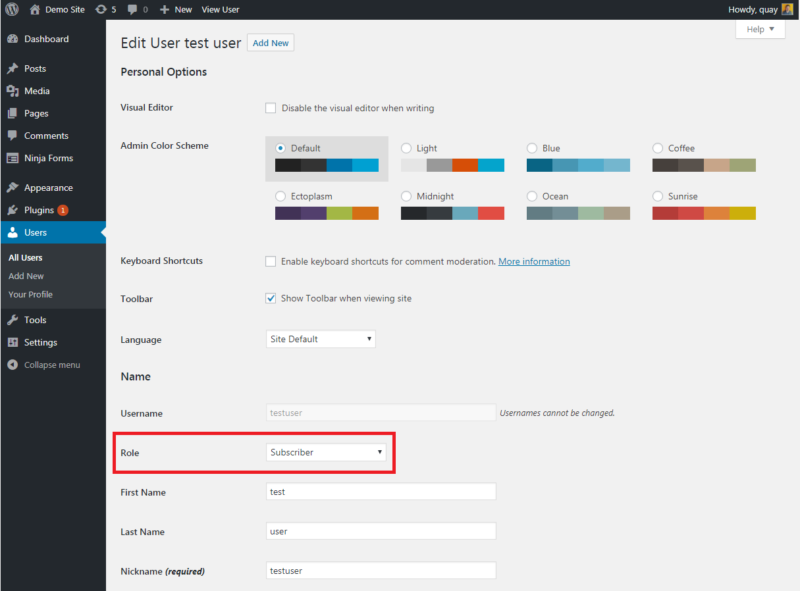Go to Your Profile in the Users submenu

point(39,293)
